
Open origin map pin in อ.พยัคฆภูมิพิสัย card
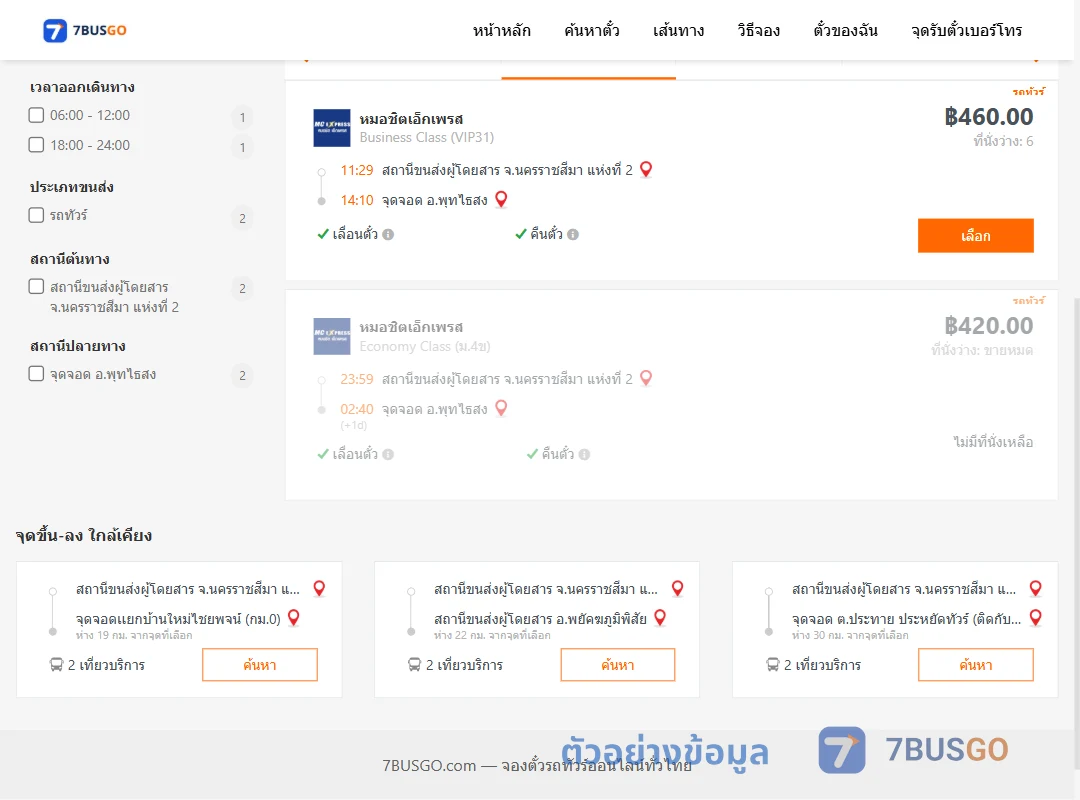[678, 588]
